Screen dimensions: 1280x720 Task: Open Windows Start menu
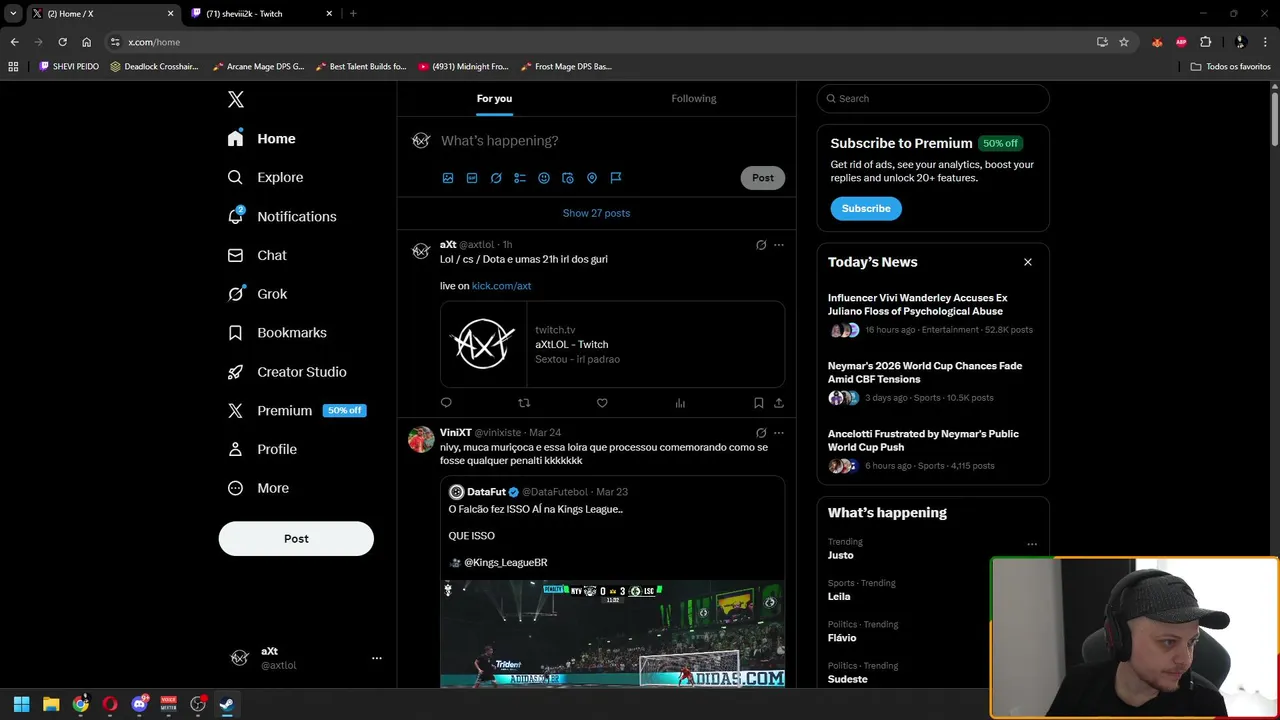point(21,704)
